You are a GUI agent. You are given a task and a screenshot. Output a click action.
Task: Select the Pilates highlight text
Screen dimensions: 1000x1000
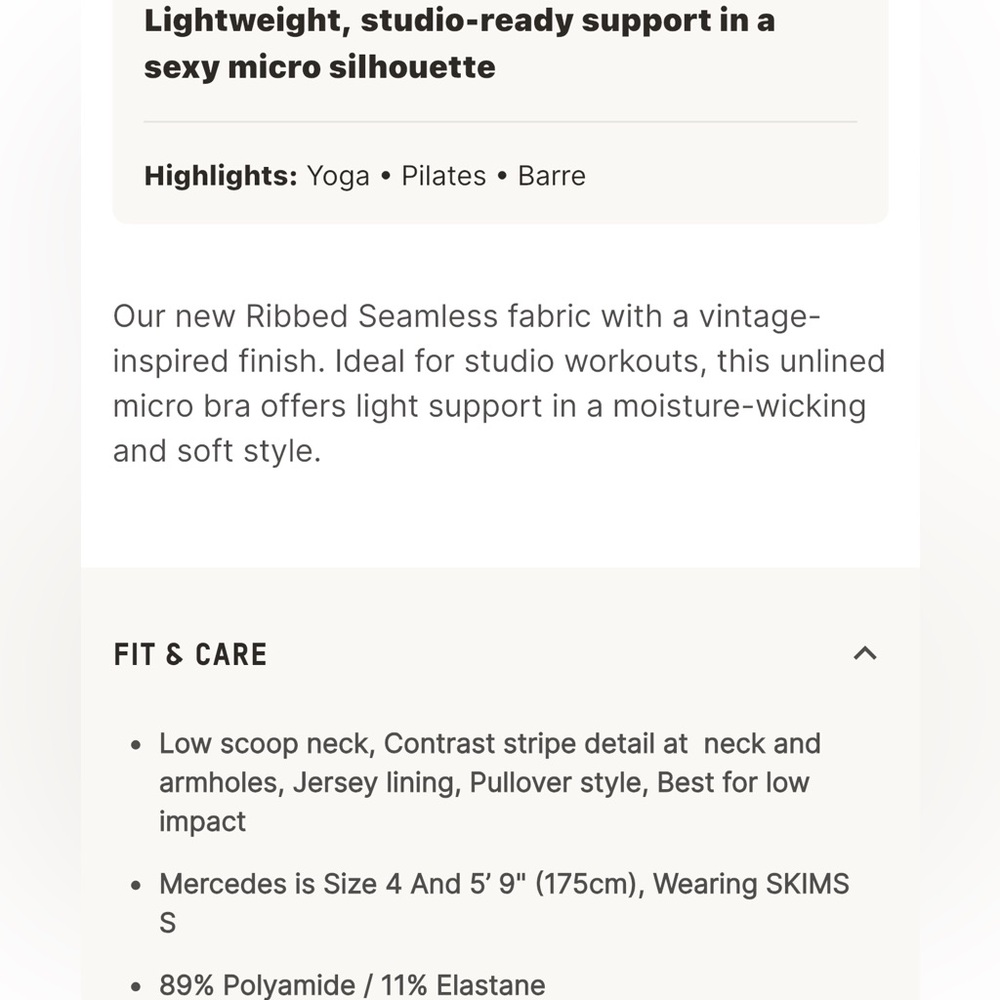[x=443, y=176]
